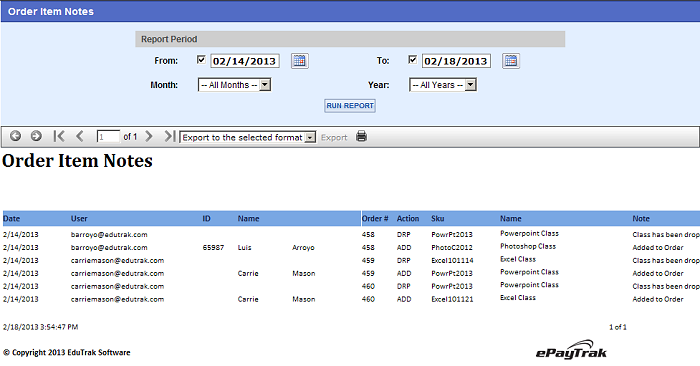Click Photoshop Class item name

click(528, 246)
